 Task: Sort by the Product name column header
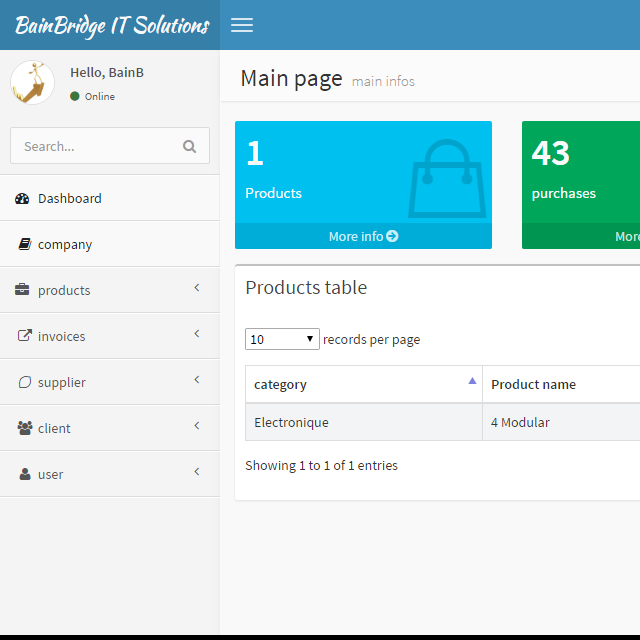(561, 384)
